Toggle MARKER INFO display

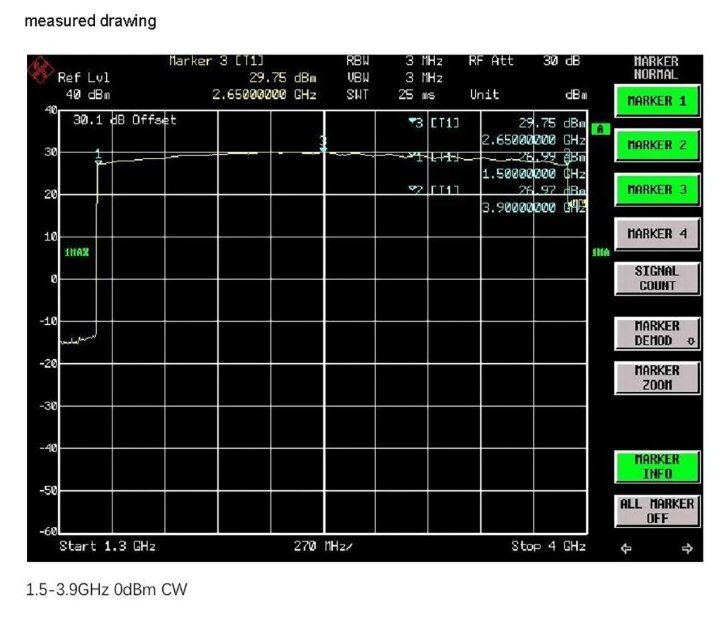point(656,467)
